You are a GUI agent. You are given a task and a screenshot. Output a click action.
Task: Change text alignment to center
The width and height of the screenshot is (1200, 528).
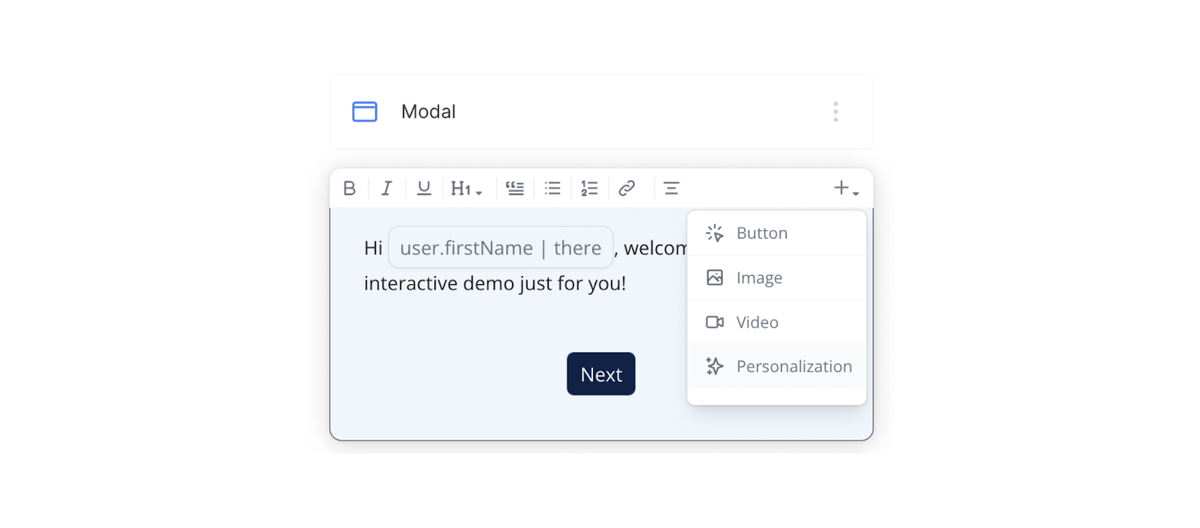pyautogui.click(x=671, y=188)
